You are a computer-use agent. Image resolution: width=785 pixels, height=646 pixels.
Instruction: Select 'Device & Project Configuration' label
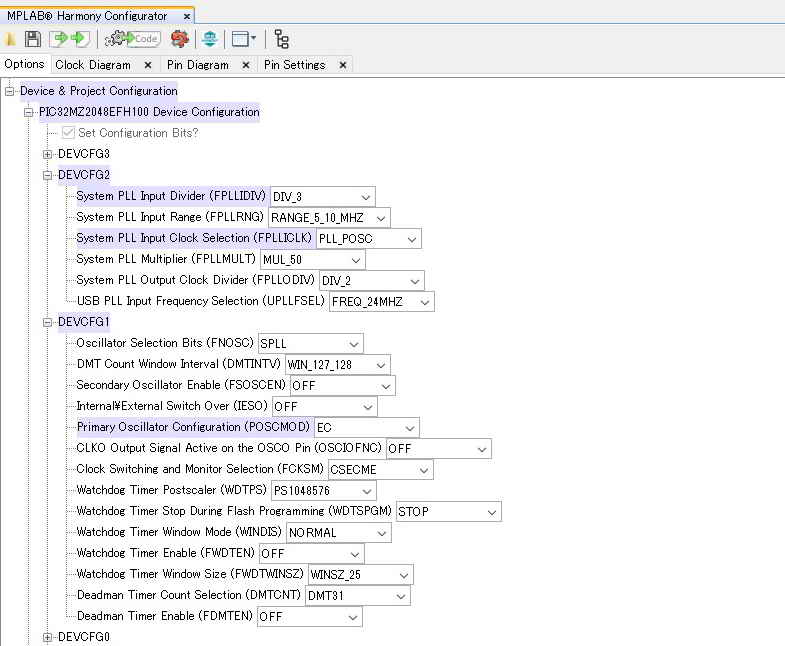click(x=99, y=91)
